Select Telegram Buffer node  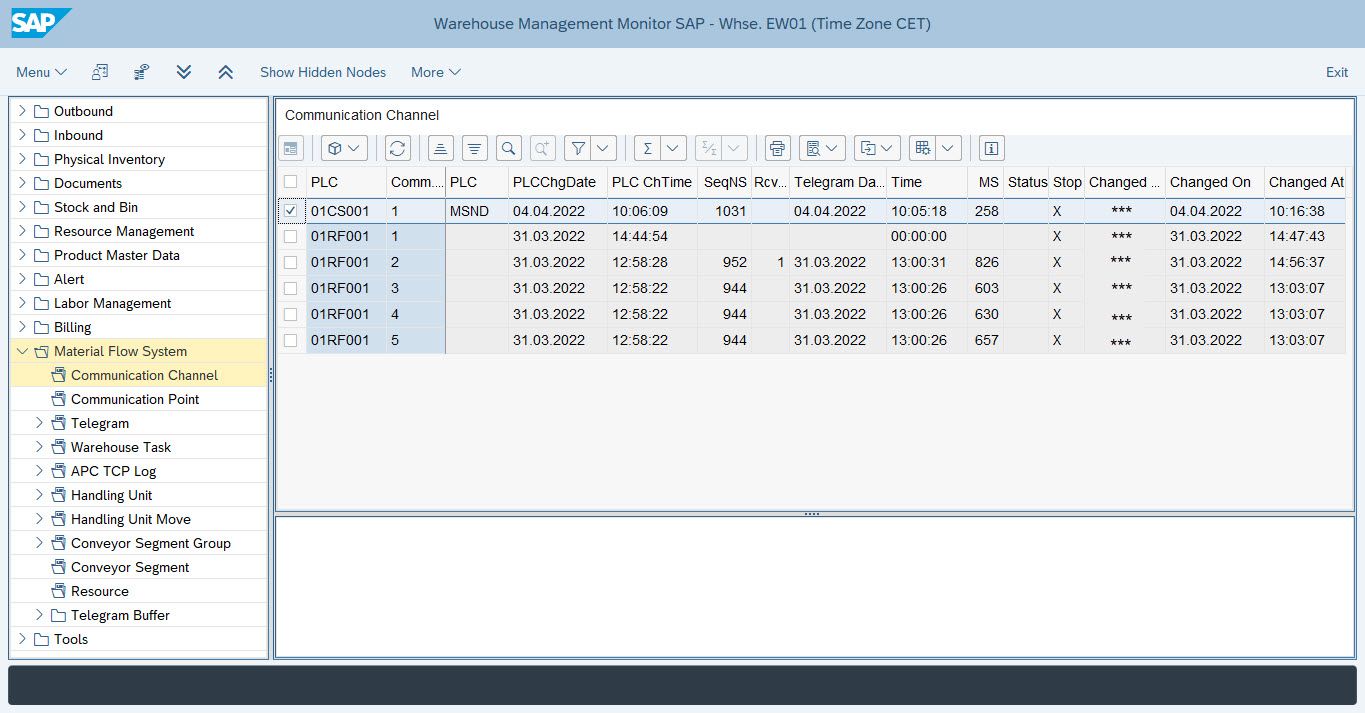120,615
